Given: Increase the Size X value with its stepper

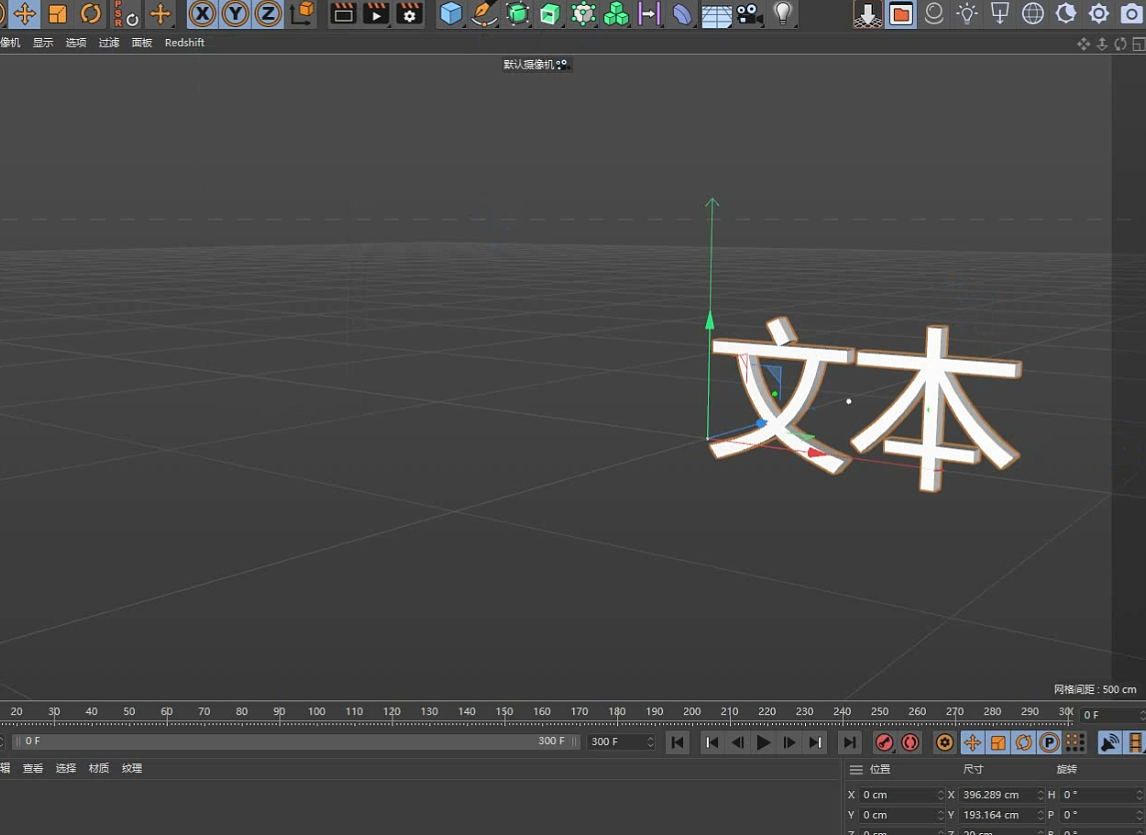Looking at the screenshot, I should pyautogui.click(x=1037, y=790).
